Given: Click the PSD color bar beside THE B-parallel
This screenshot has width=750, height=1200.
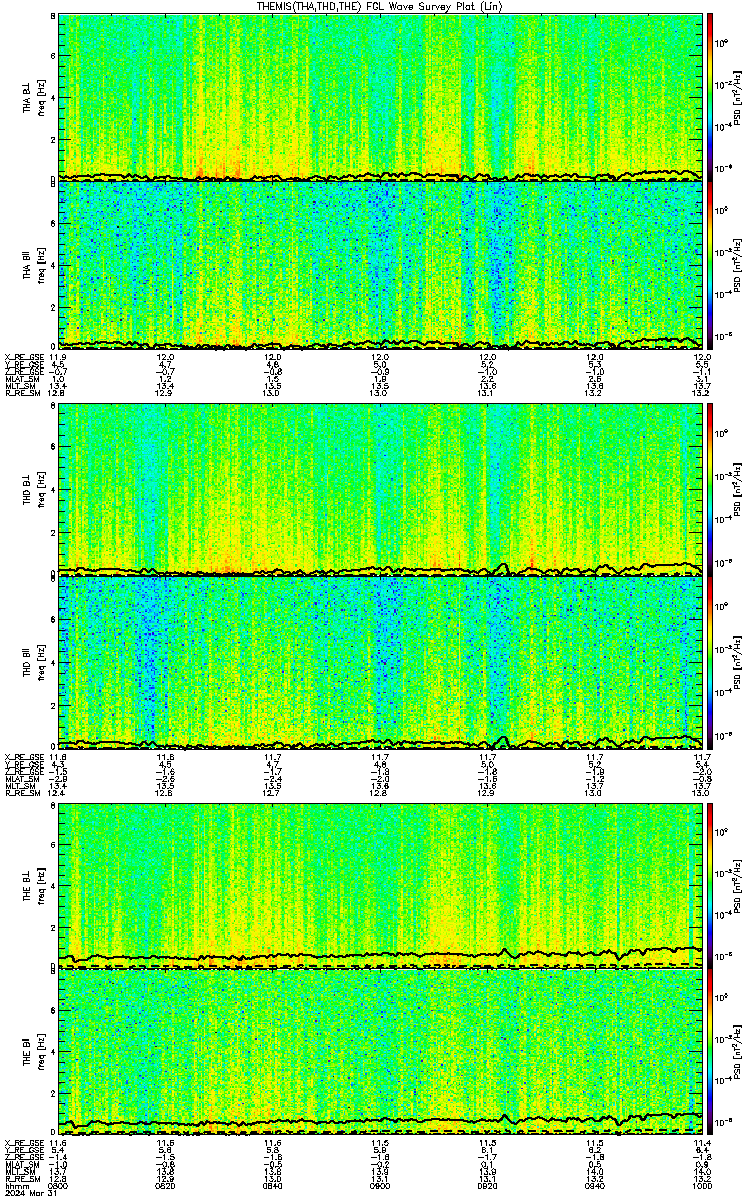Looking at the screenshot, I should (710, 1051).
